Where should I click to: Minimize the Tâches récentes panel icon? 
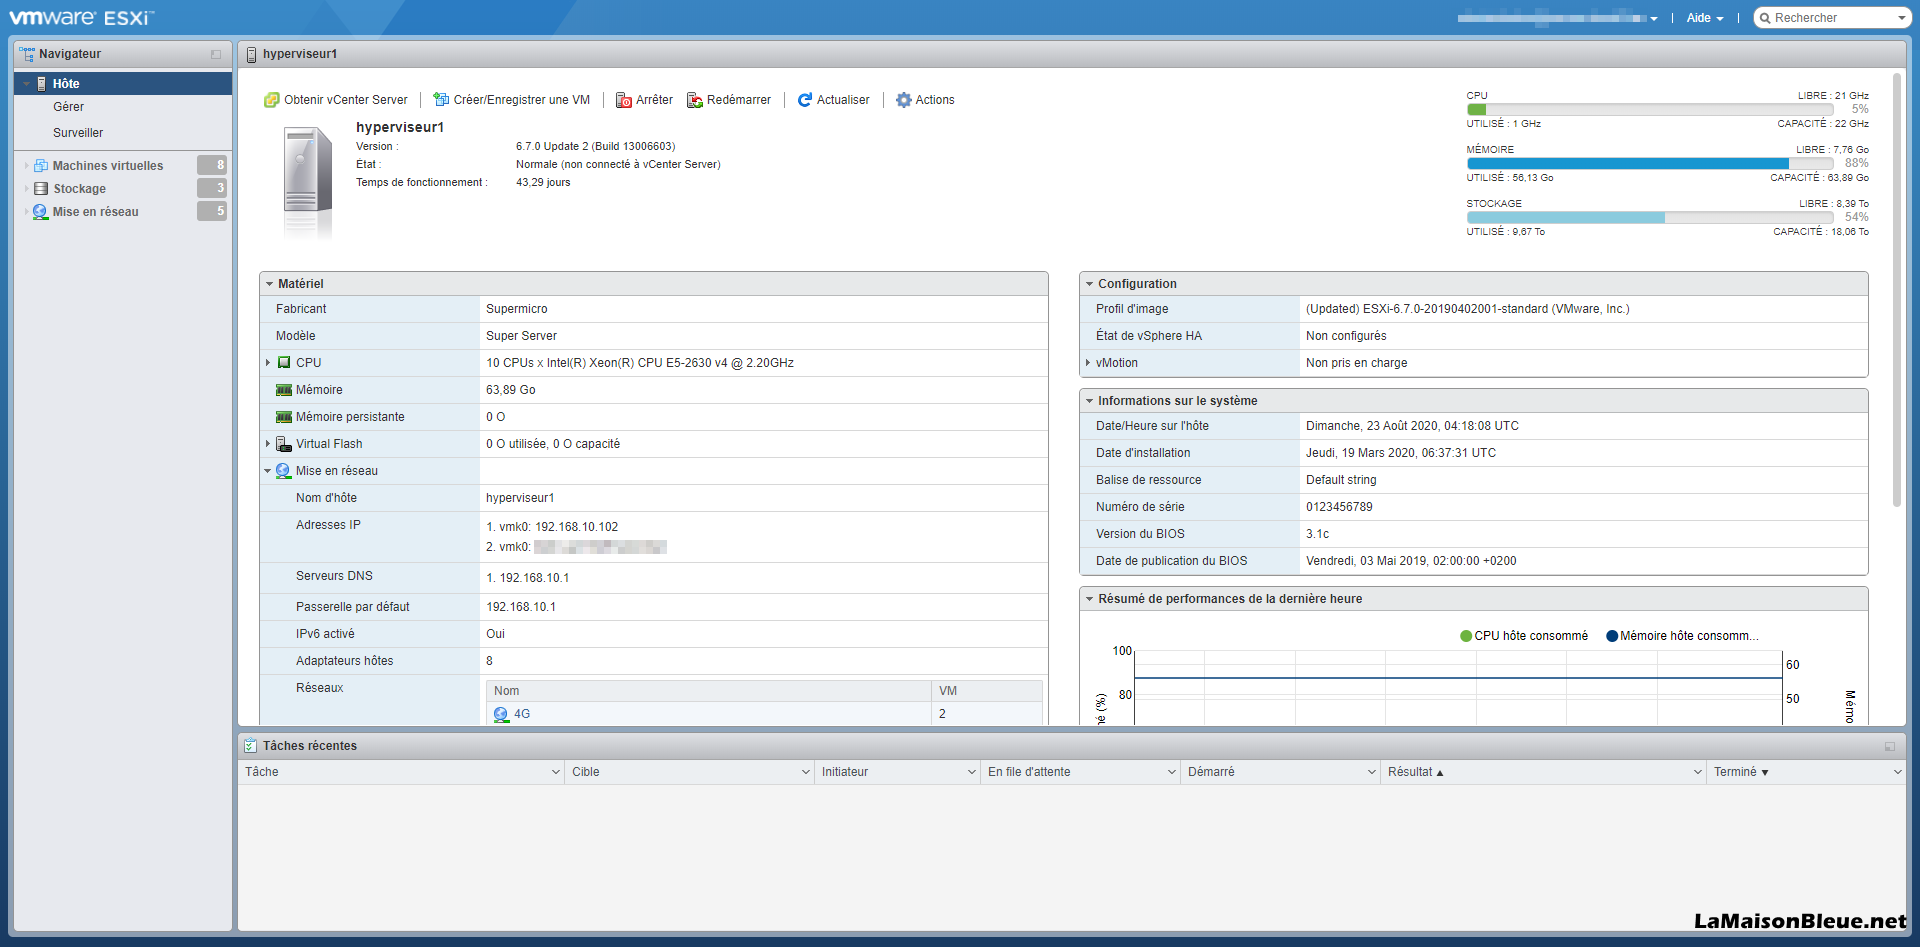click(1890, 746)
